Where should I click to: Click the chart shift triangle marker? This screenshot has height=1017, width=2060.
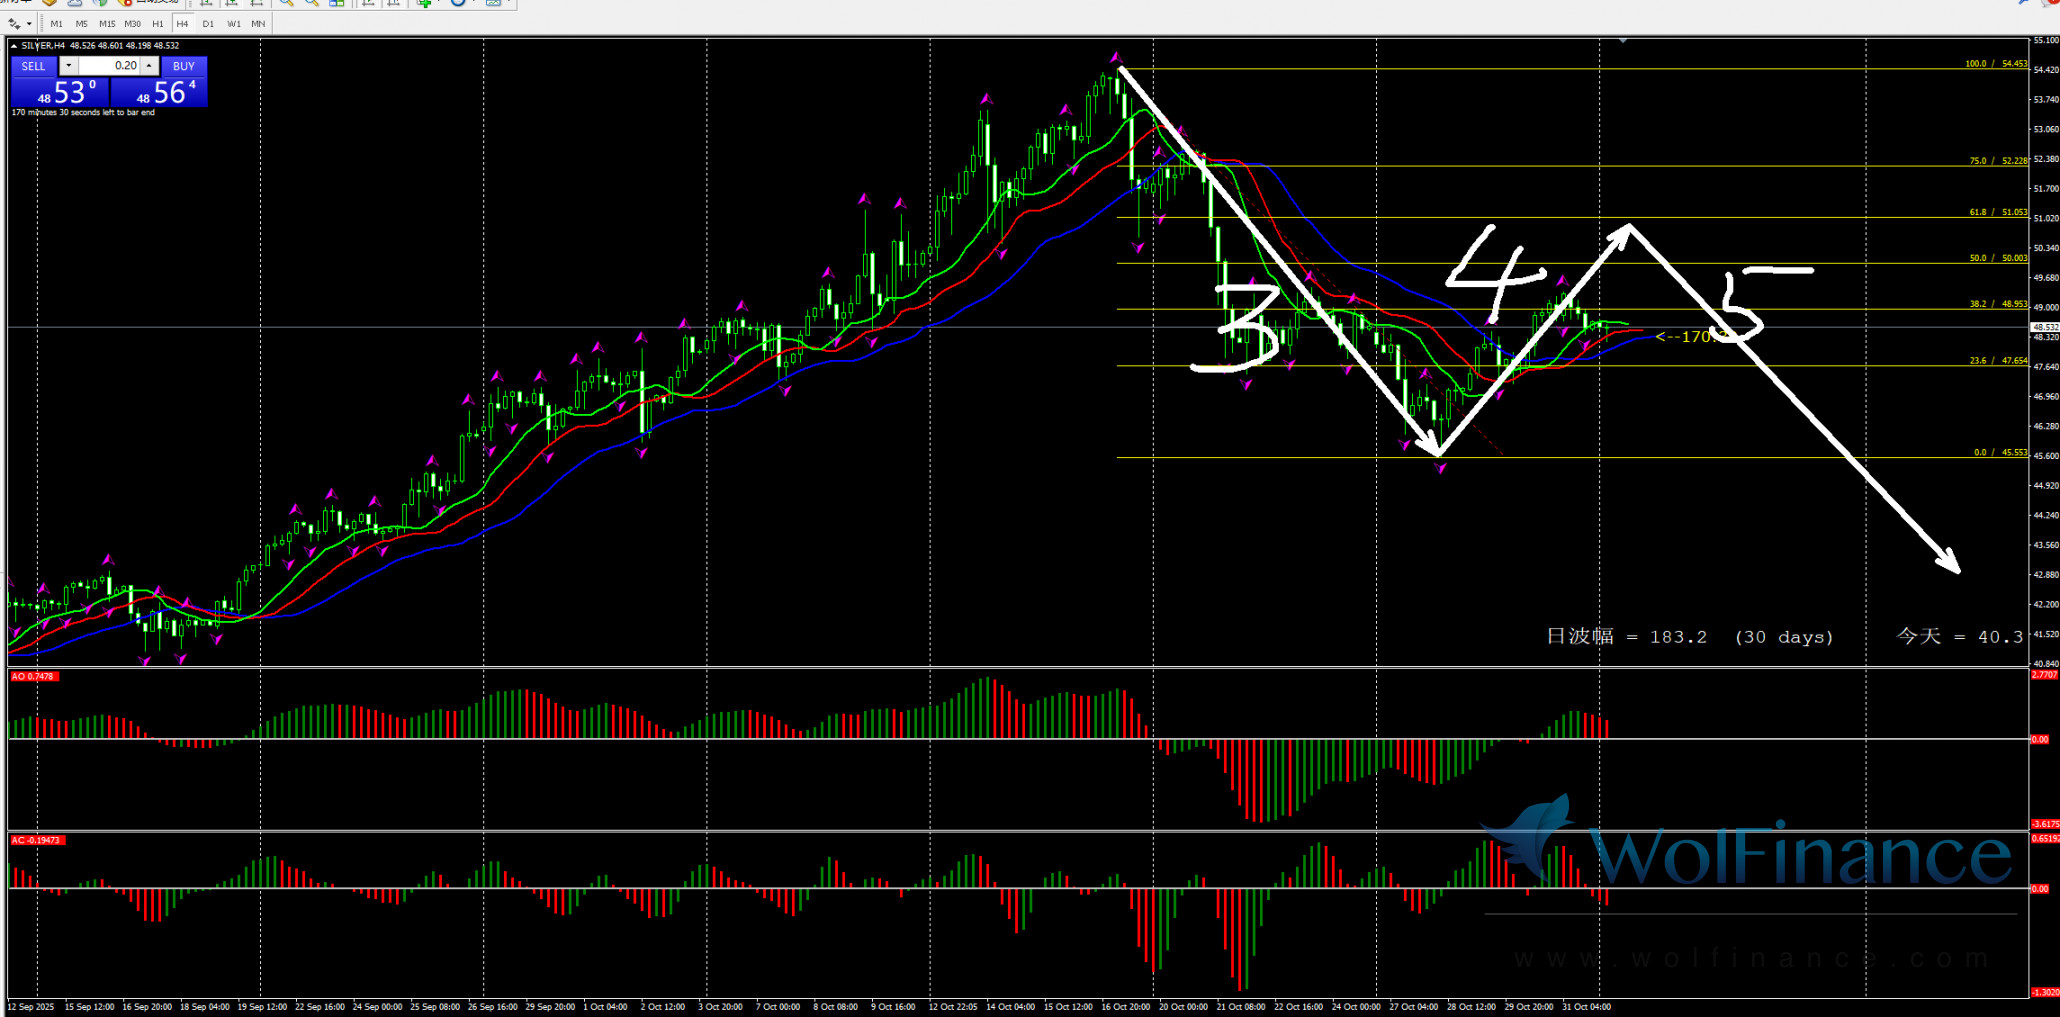[1623, 41]
